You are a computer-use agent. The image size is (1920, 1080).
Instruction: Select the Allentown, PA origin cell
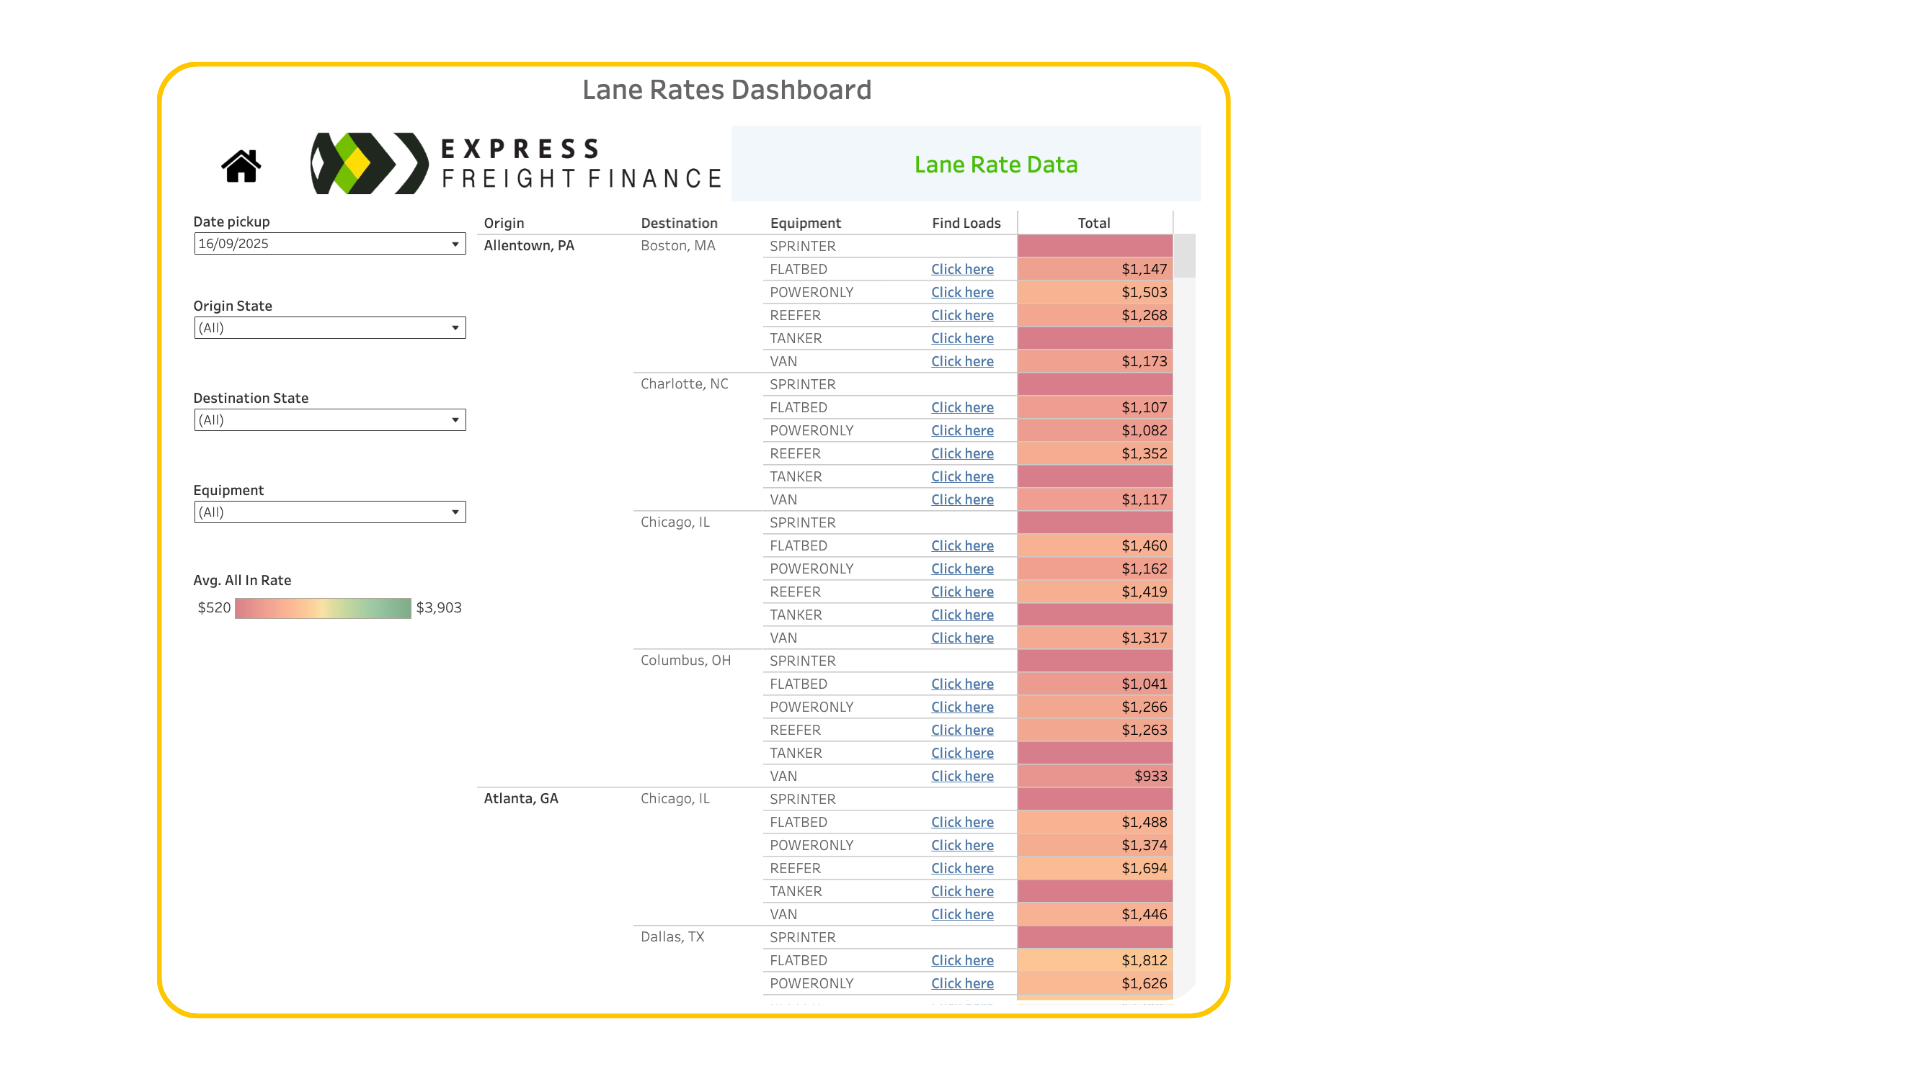[x=529, y=246]
